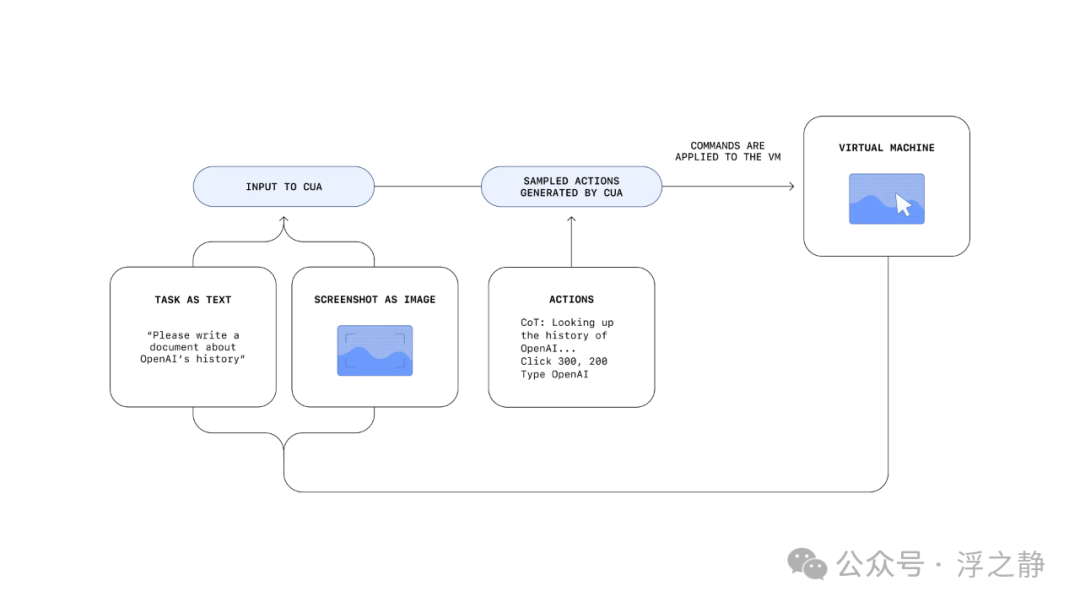Click the VIRTUAL MACHINE box title
This screenshot has height=608, width=1080.
(x=886, y=147)
